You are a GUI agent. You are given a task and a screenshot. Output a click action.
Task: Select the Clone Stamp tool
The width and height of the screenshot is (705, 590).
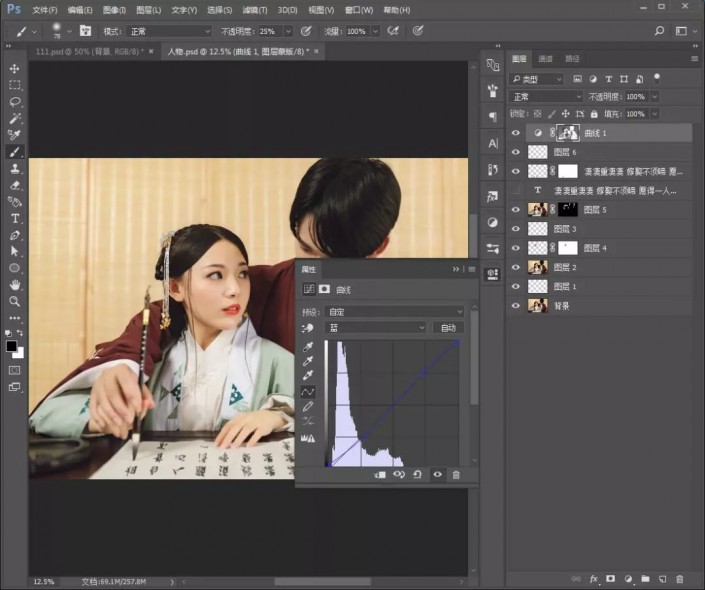click(x=14, y=169)
